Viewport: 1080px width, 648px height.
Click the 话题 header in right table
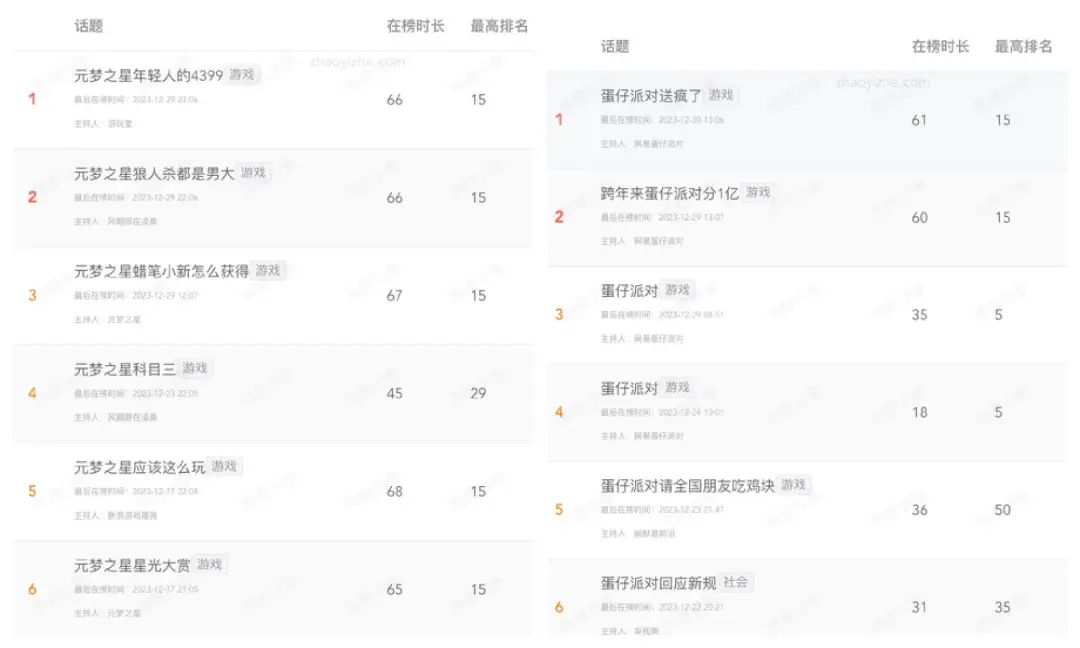(615, 47)
